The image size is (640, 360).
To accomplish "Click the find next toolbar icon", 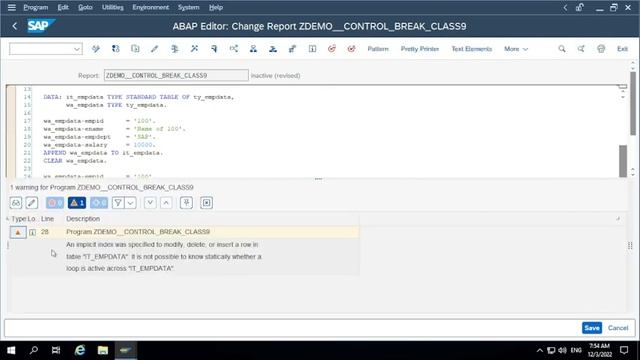I will click(x=581, y=49).
